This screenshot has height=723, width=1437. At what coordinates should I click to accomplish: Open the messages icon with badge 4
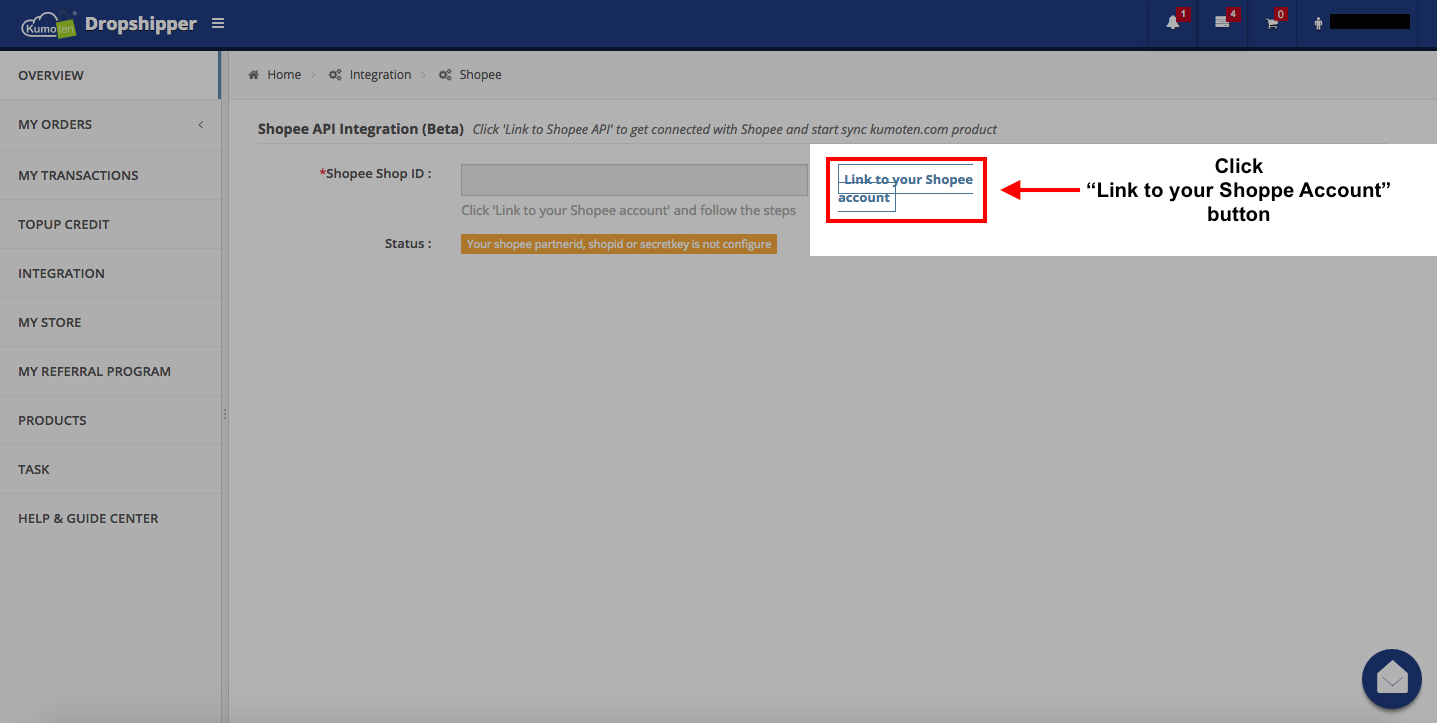click(1222, 23)
